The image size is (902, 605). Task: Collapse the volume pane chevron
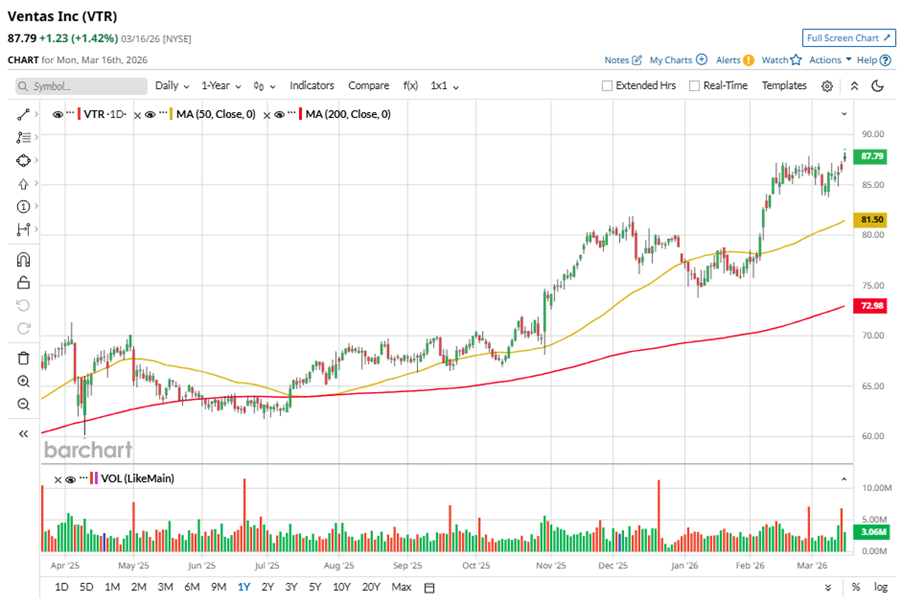844,479
